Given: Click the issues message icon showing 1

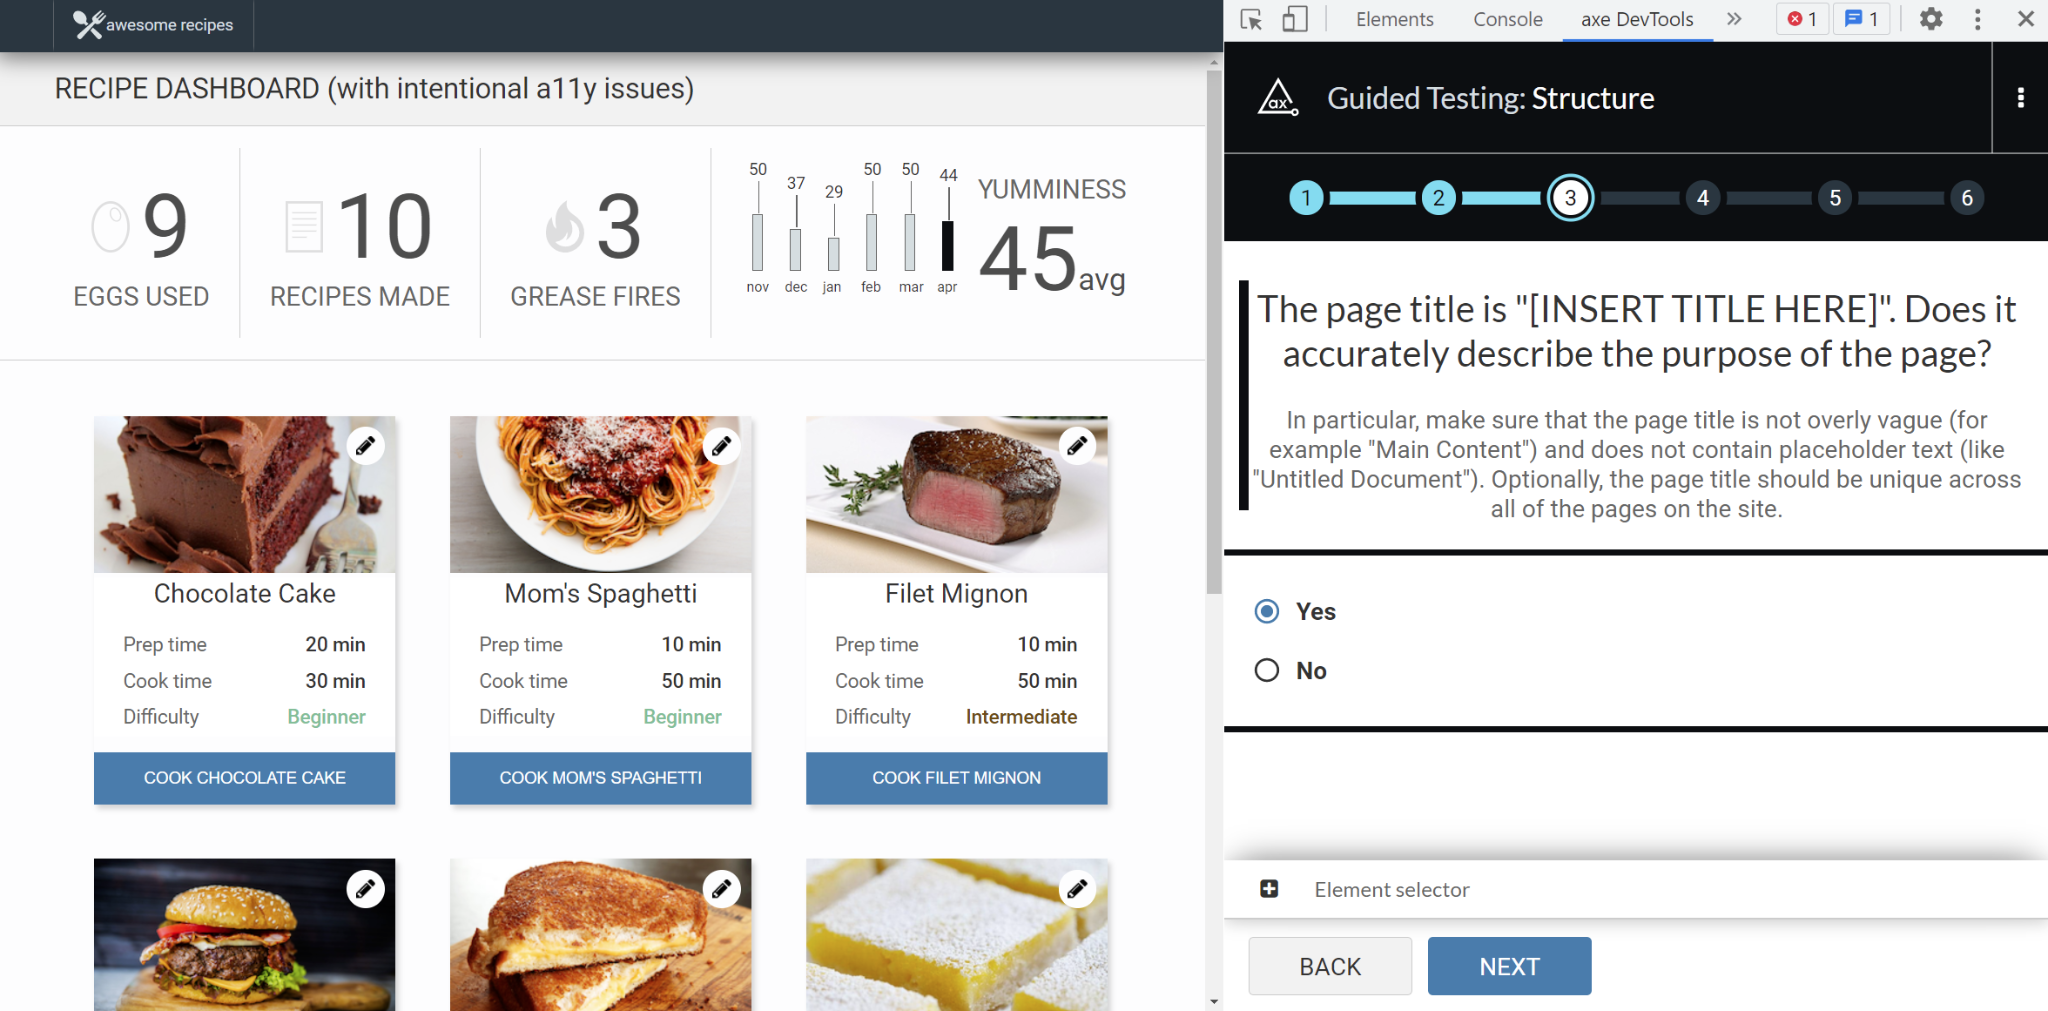Looking at the screenshot, I should click(x=1861, y=18).
